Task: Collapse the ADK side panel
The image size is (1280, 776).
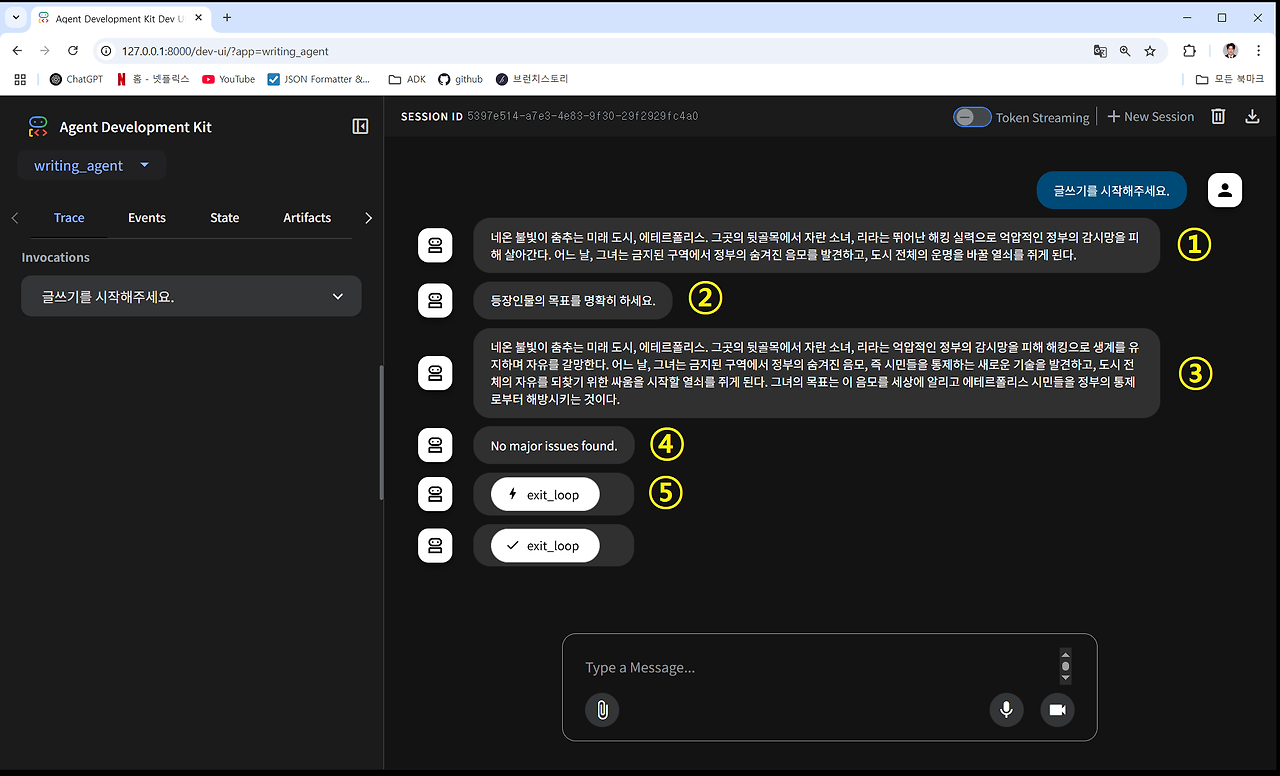Action: (x=361, y=126)
